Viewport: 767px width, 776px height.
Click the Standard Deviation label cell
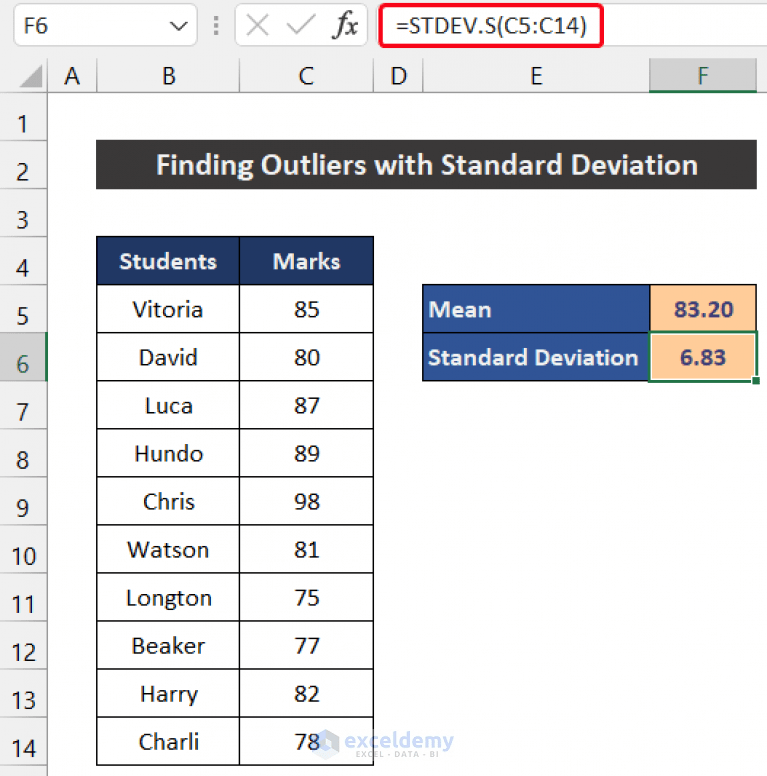(536, 357)
